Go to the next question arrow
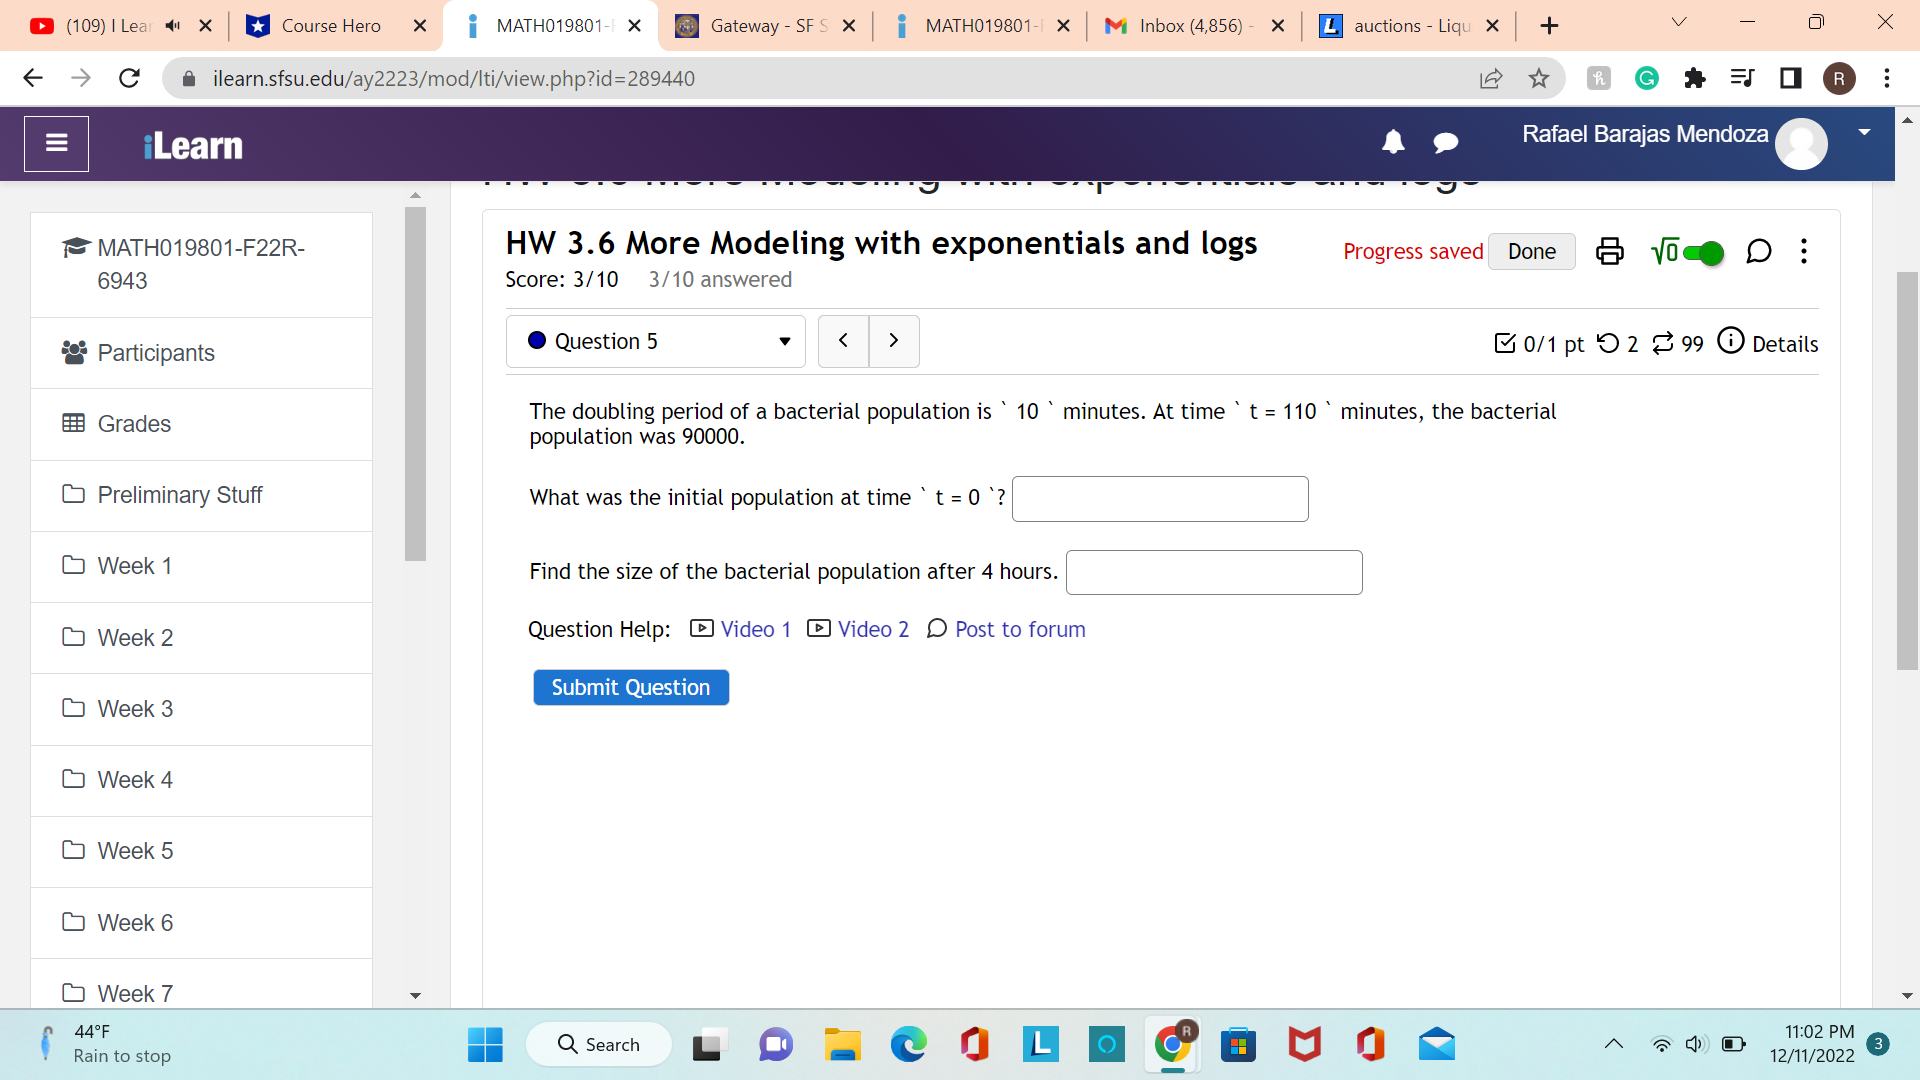Image resolution: width=1920 pixels, height=1080 pixels. pos(894,341)
